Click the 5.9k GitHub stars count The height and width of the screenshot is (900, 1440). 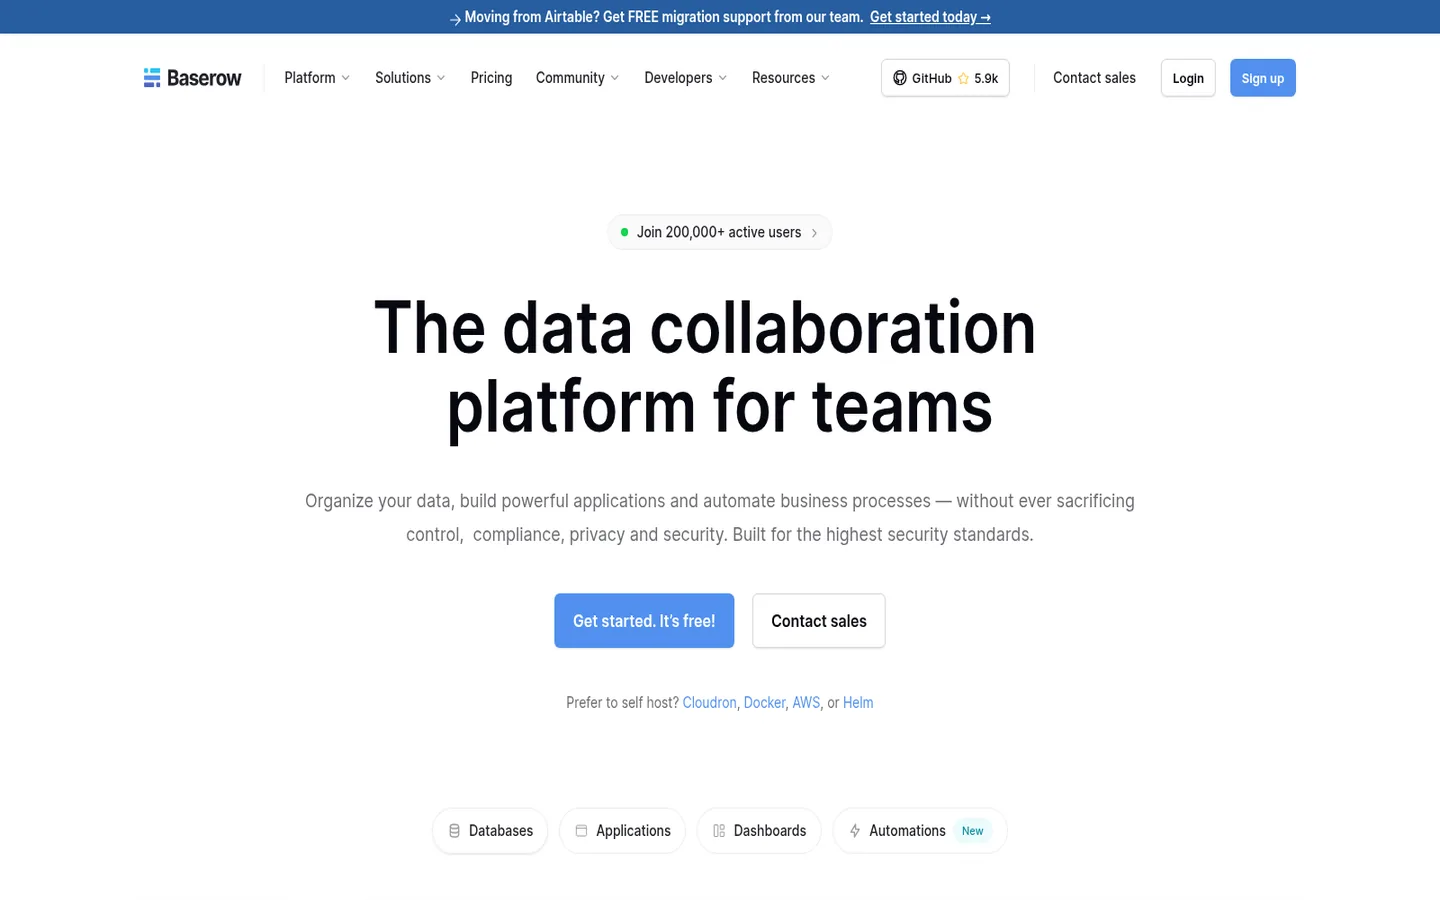(x=986, y=78)
